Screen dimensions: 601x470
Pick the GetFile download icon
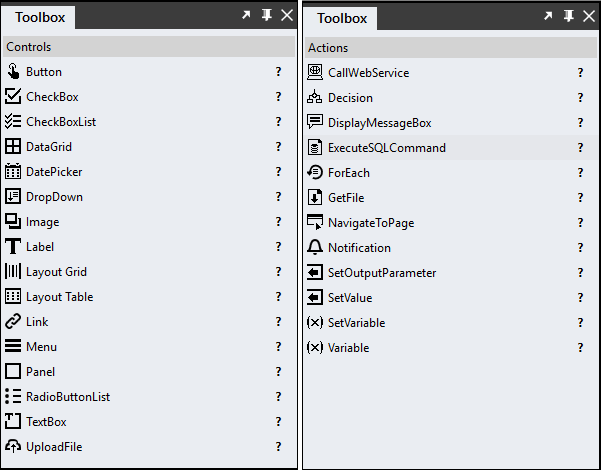pos(315,197)
